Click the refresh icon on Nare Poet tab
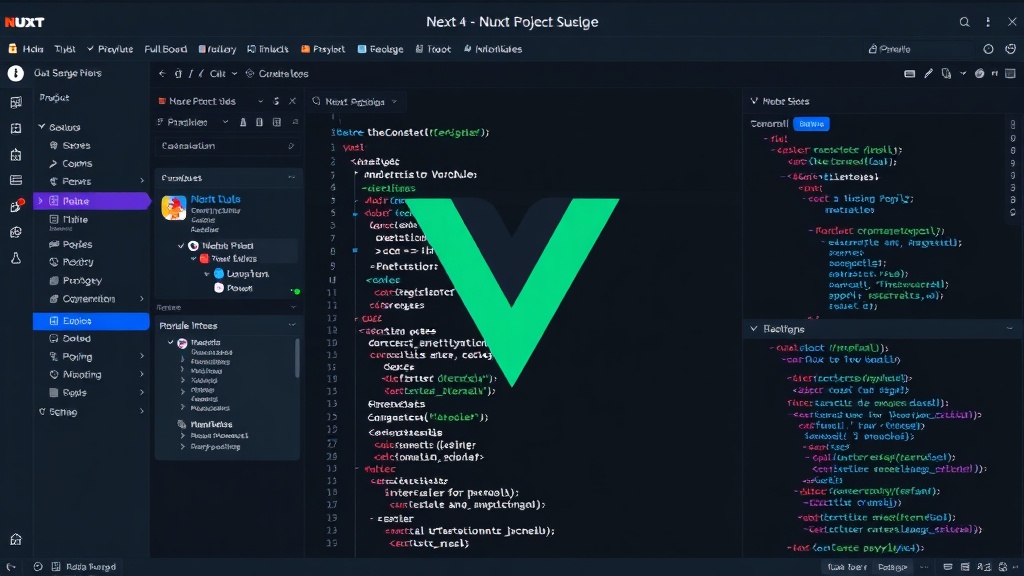 276,101
